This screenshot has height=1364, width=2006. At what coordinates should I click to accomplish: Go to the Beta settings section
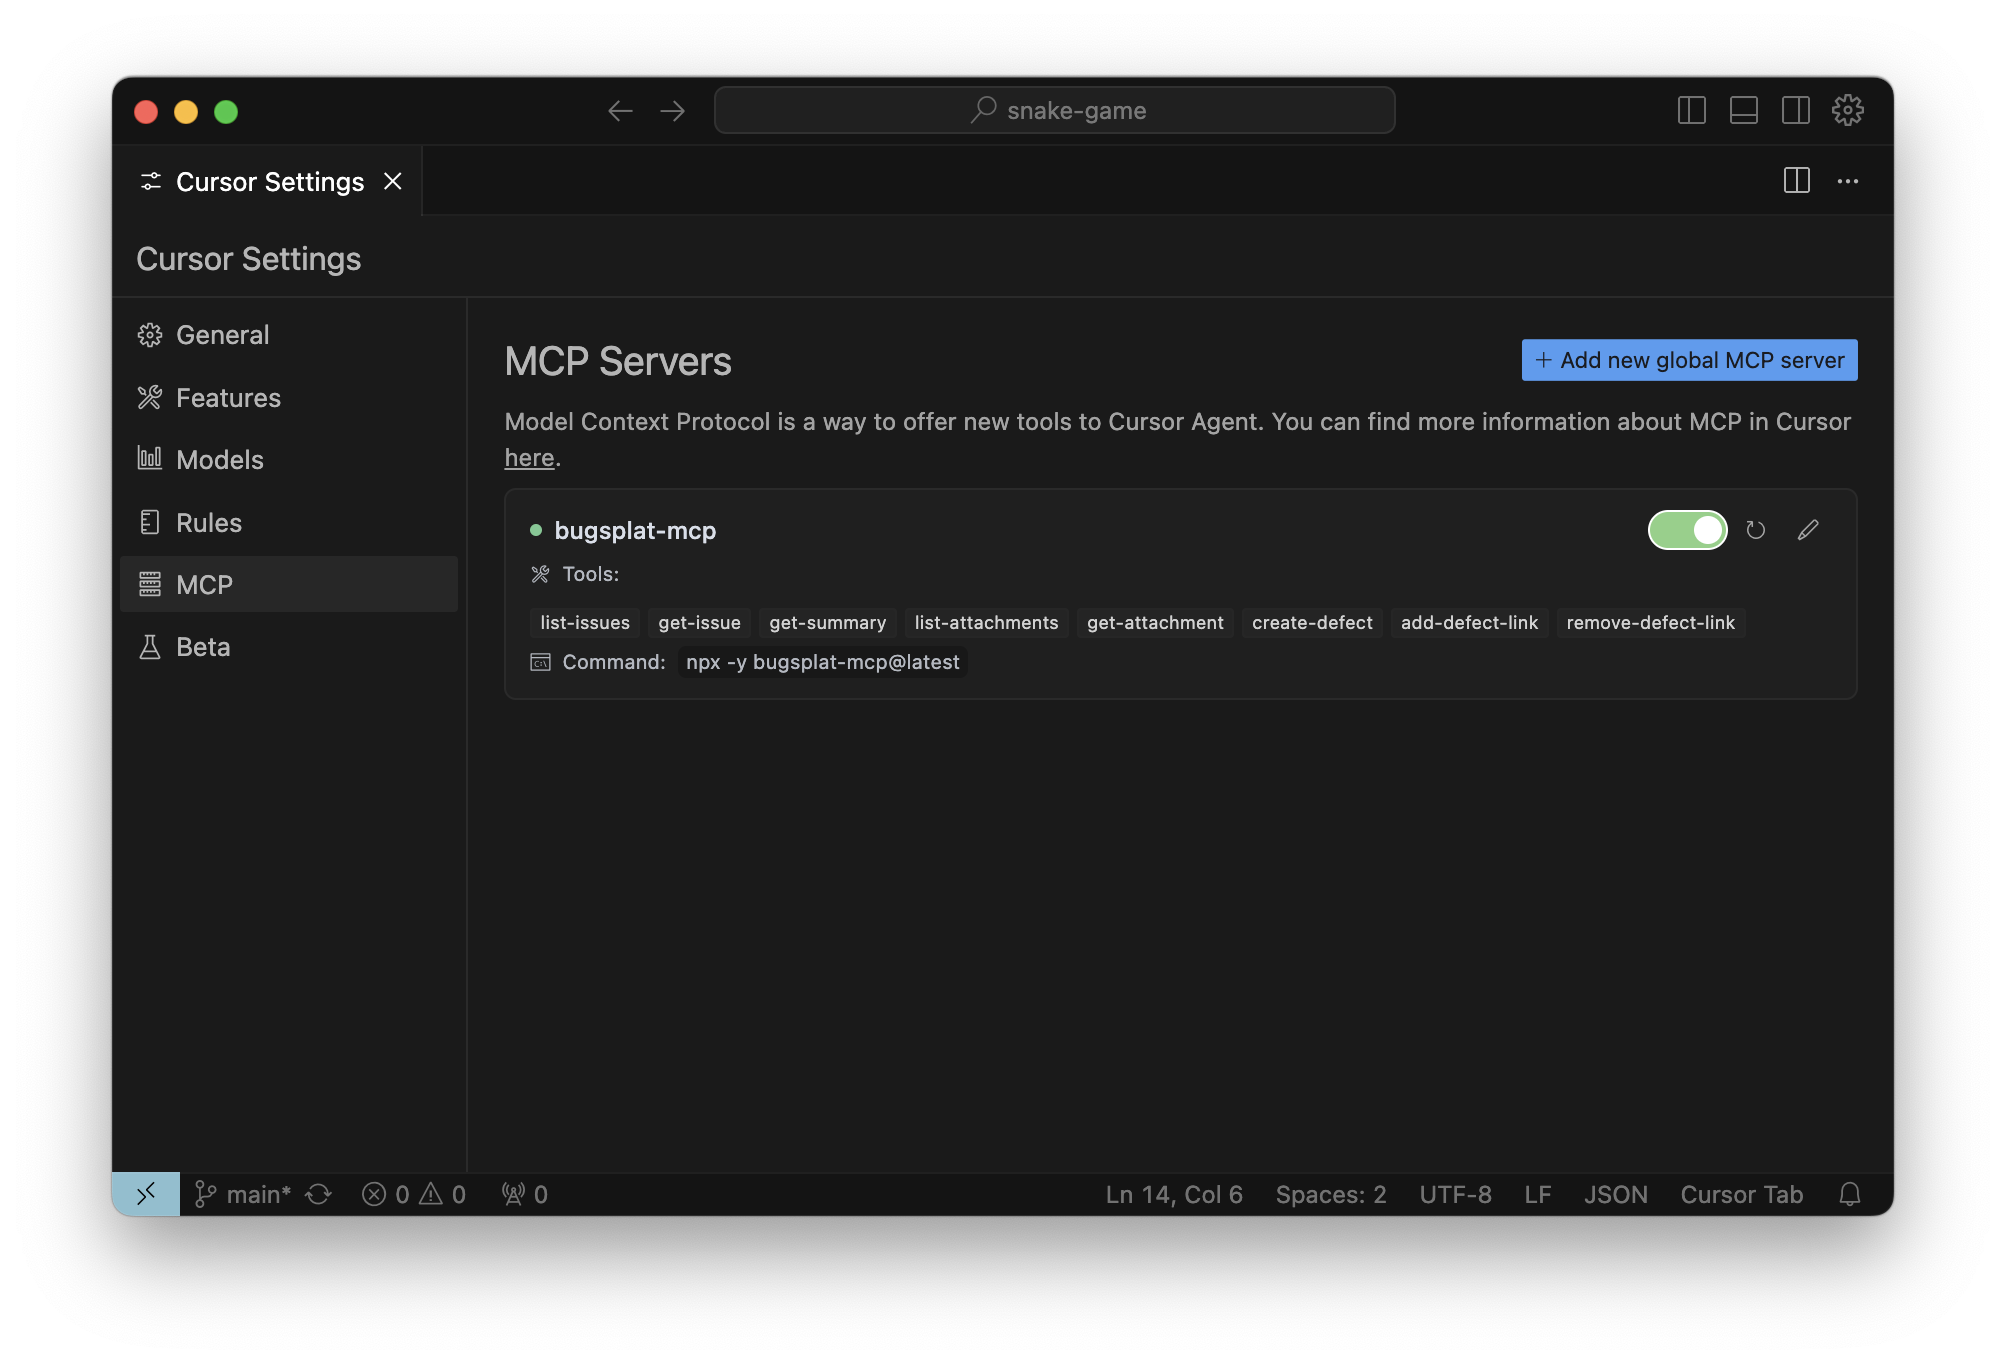202,647
